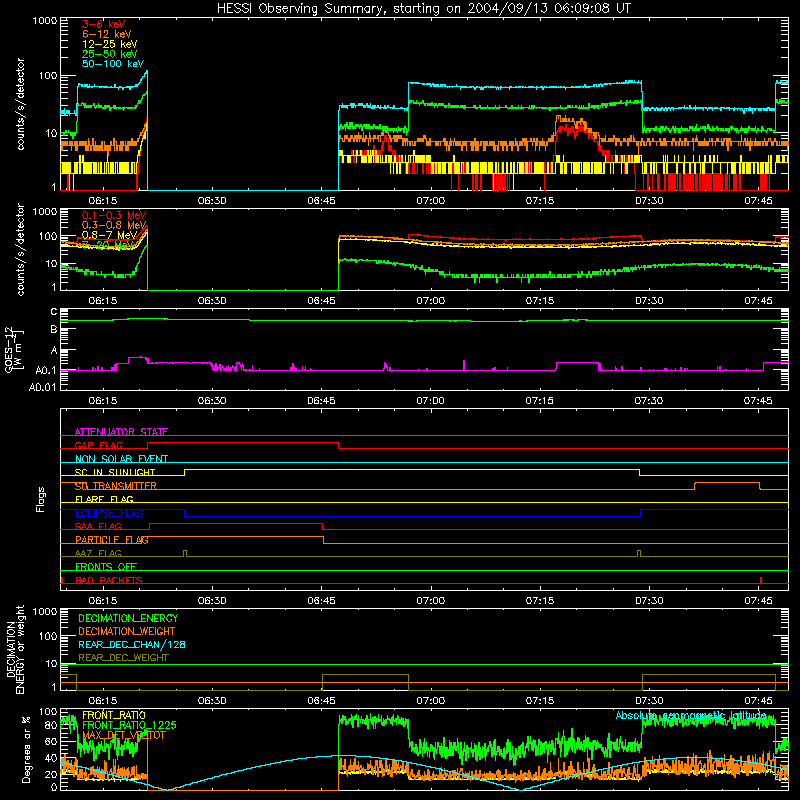Click the yellow 12-25 keV legend label
Screen dimensions: 800x800
tap(110, 44)
